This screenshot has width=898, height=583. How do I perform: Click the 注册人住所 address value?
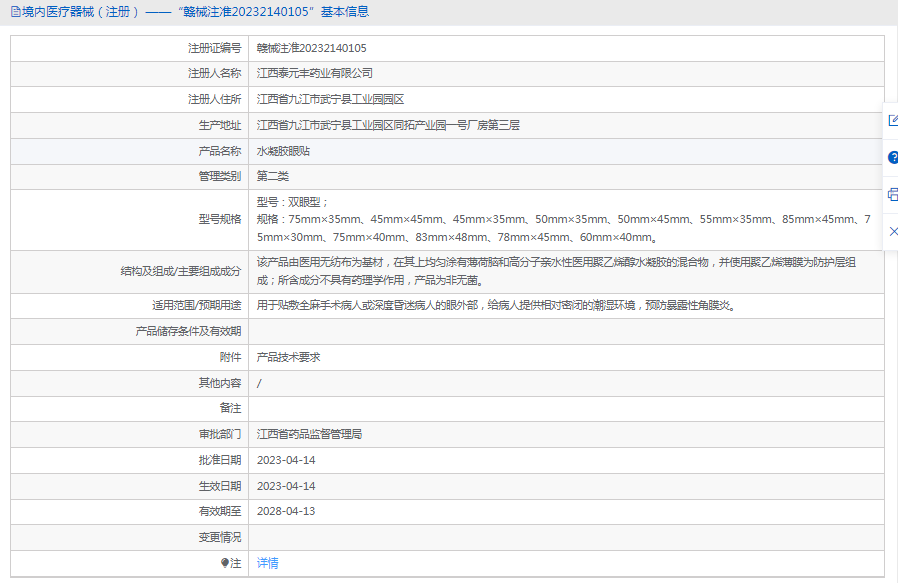[x=330, y=100]
